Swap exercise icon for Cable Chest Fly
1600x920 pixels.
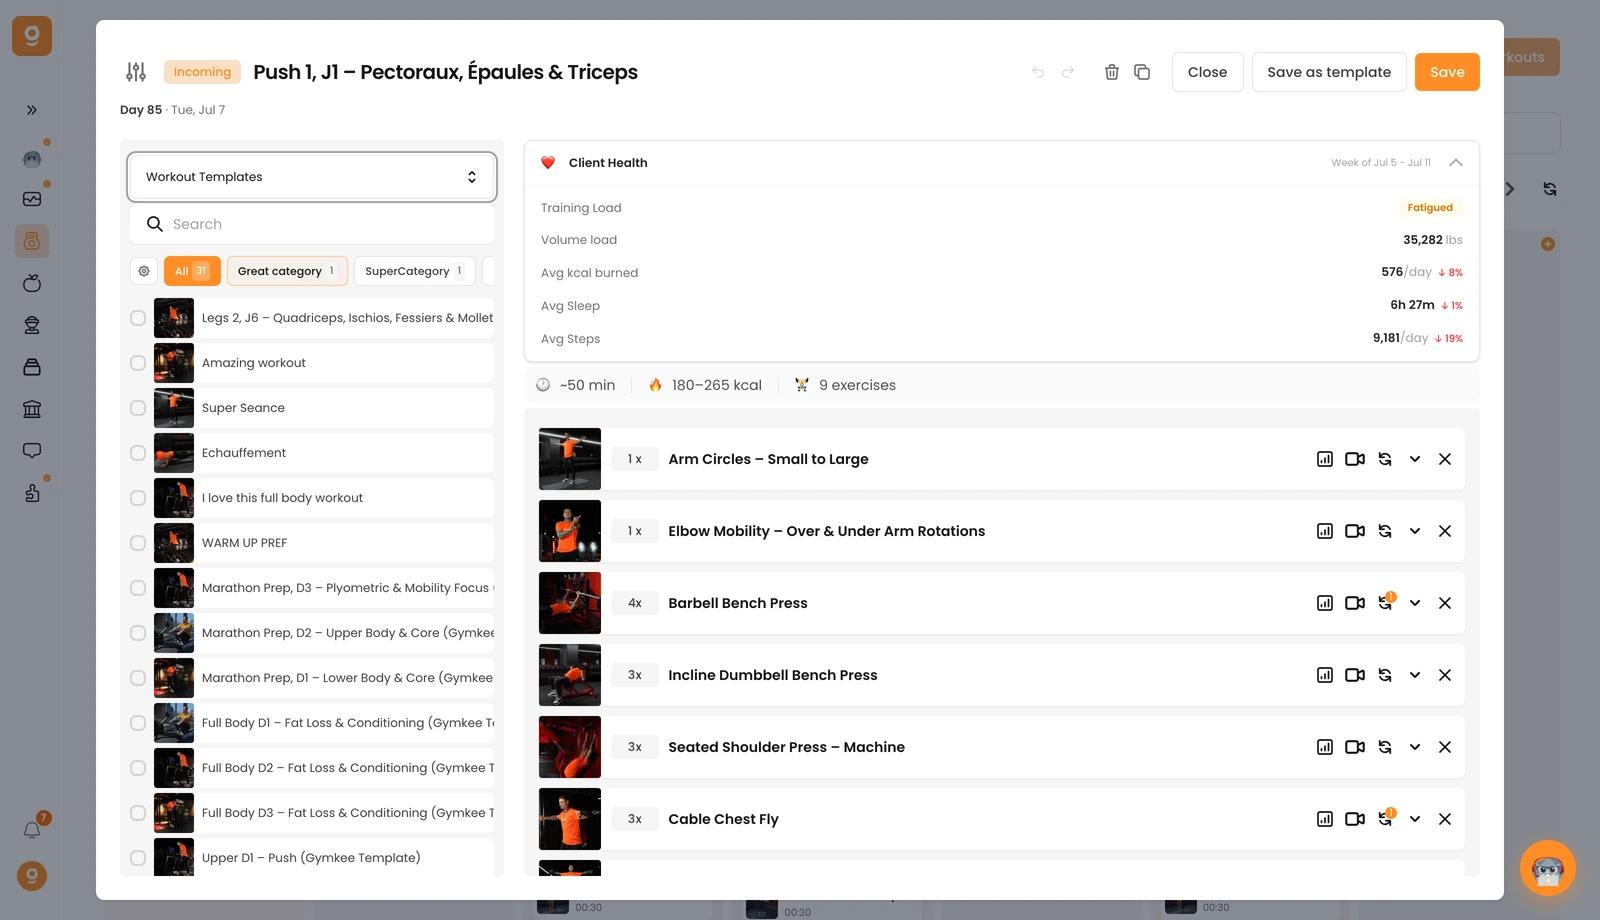click(1385, 819)
